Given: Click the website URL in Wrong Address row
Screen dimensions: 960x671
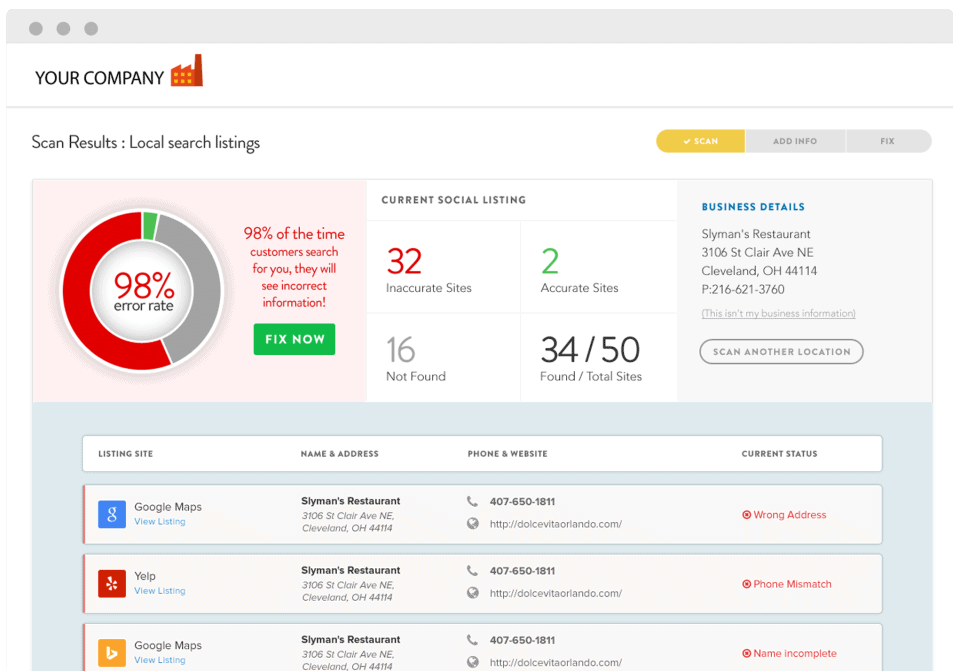Looking at the screenshot, I should 555,524.
